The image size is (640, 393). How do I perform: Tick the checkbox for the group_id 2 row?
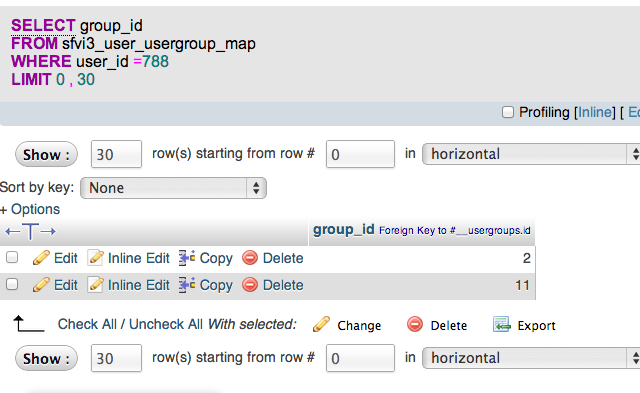[12, 258]
